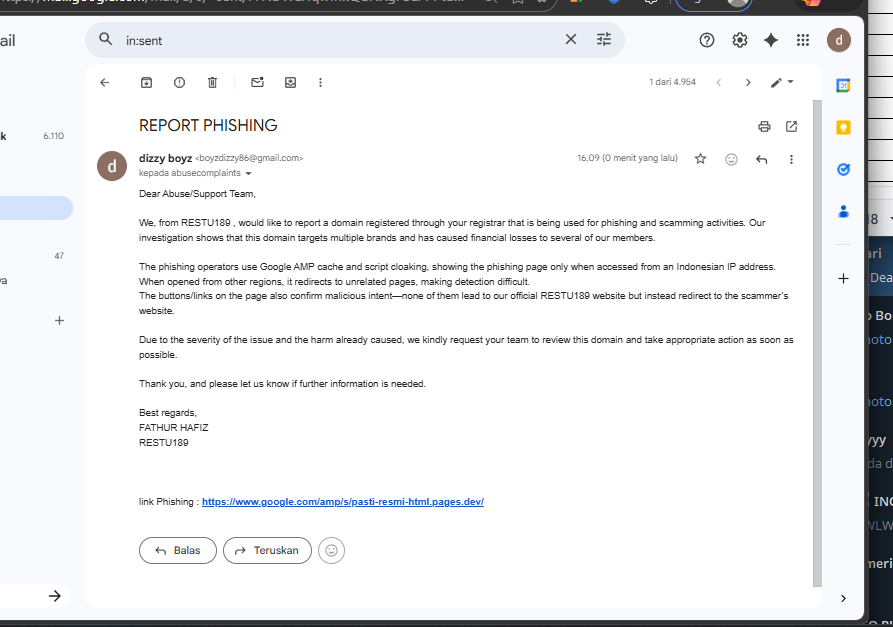Open Google account avatar menu

click(839, 40)
